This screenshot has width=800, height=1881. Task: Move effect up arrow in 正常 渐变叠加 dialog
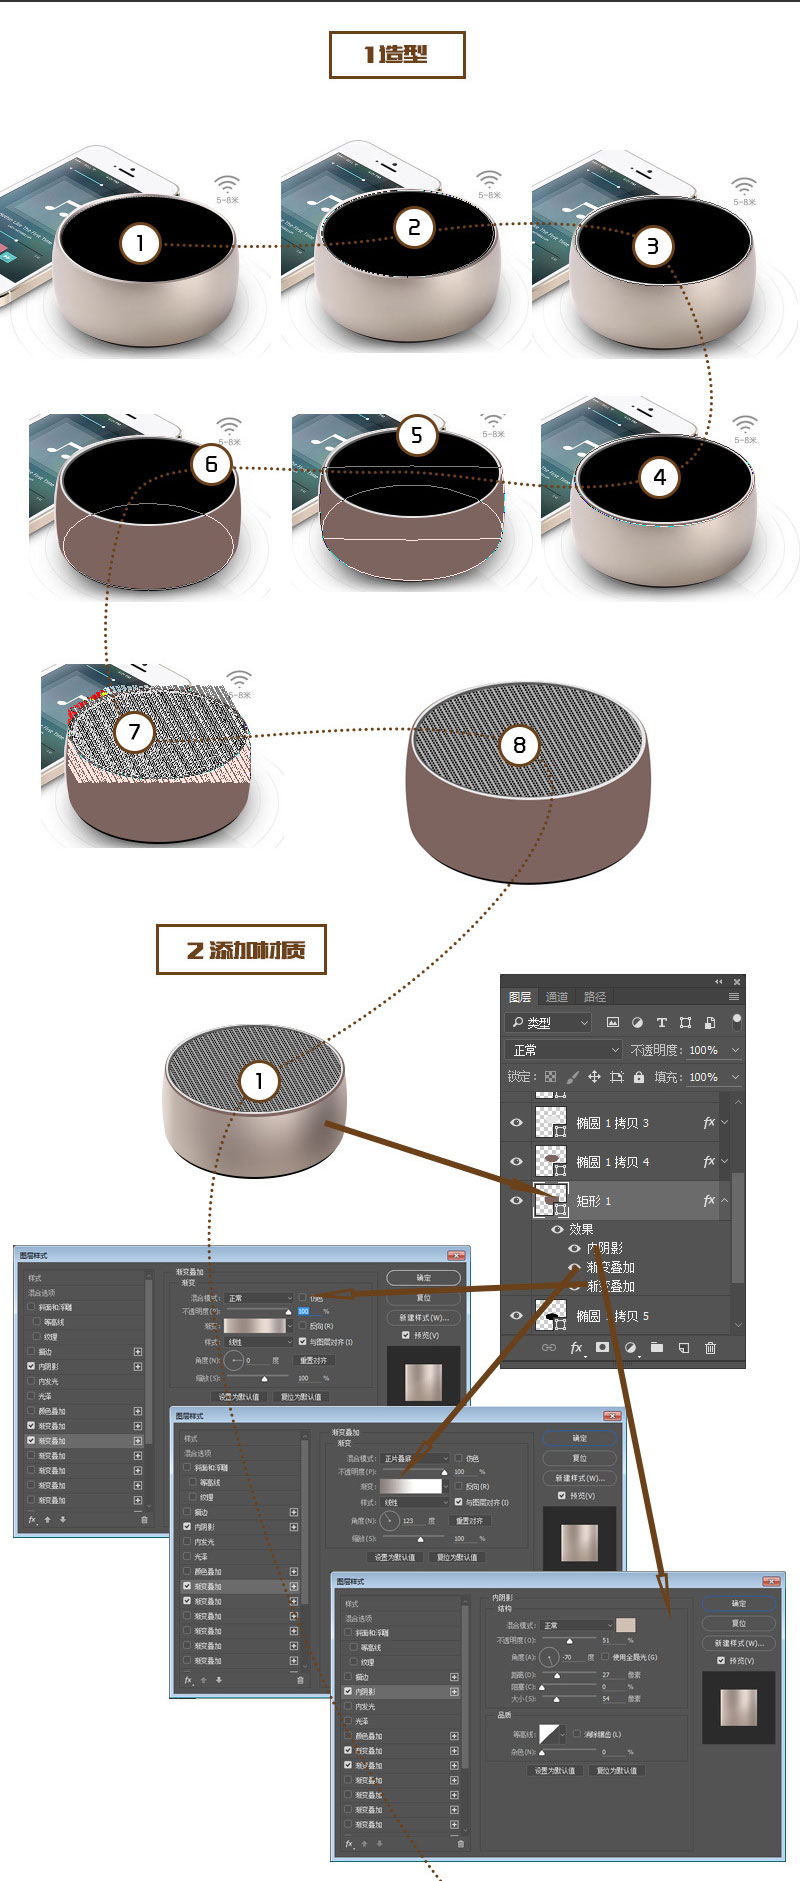pos(47,1519)
